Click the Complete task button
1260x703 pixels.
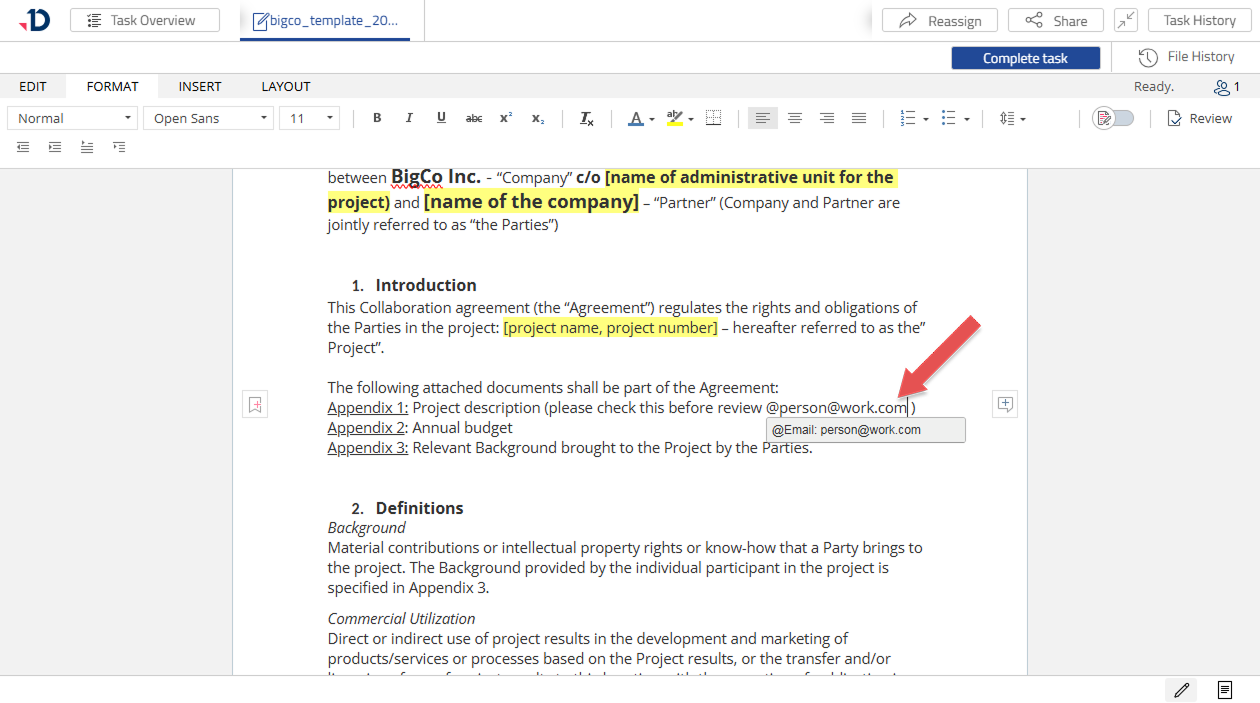tap(1025, 58)
